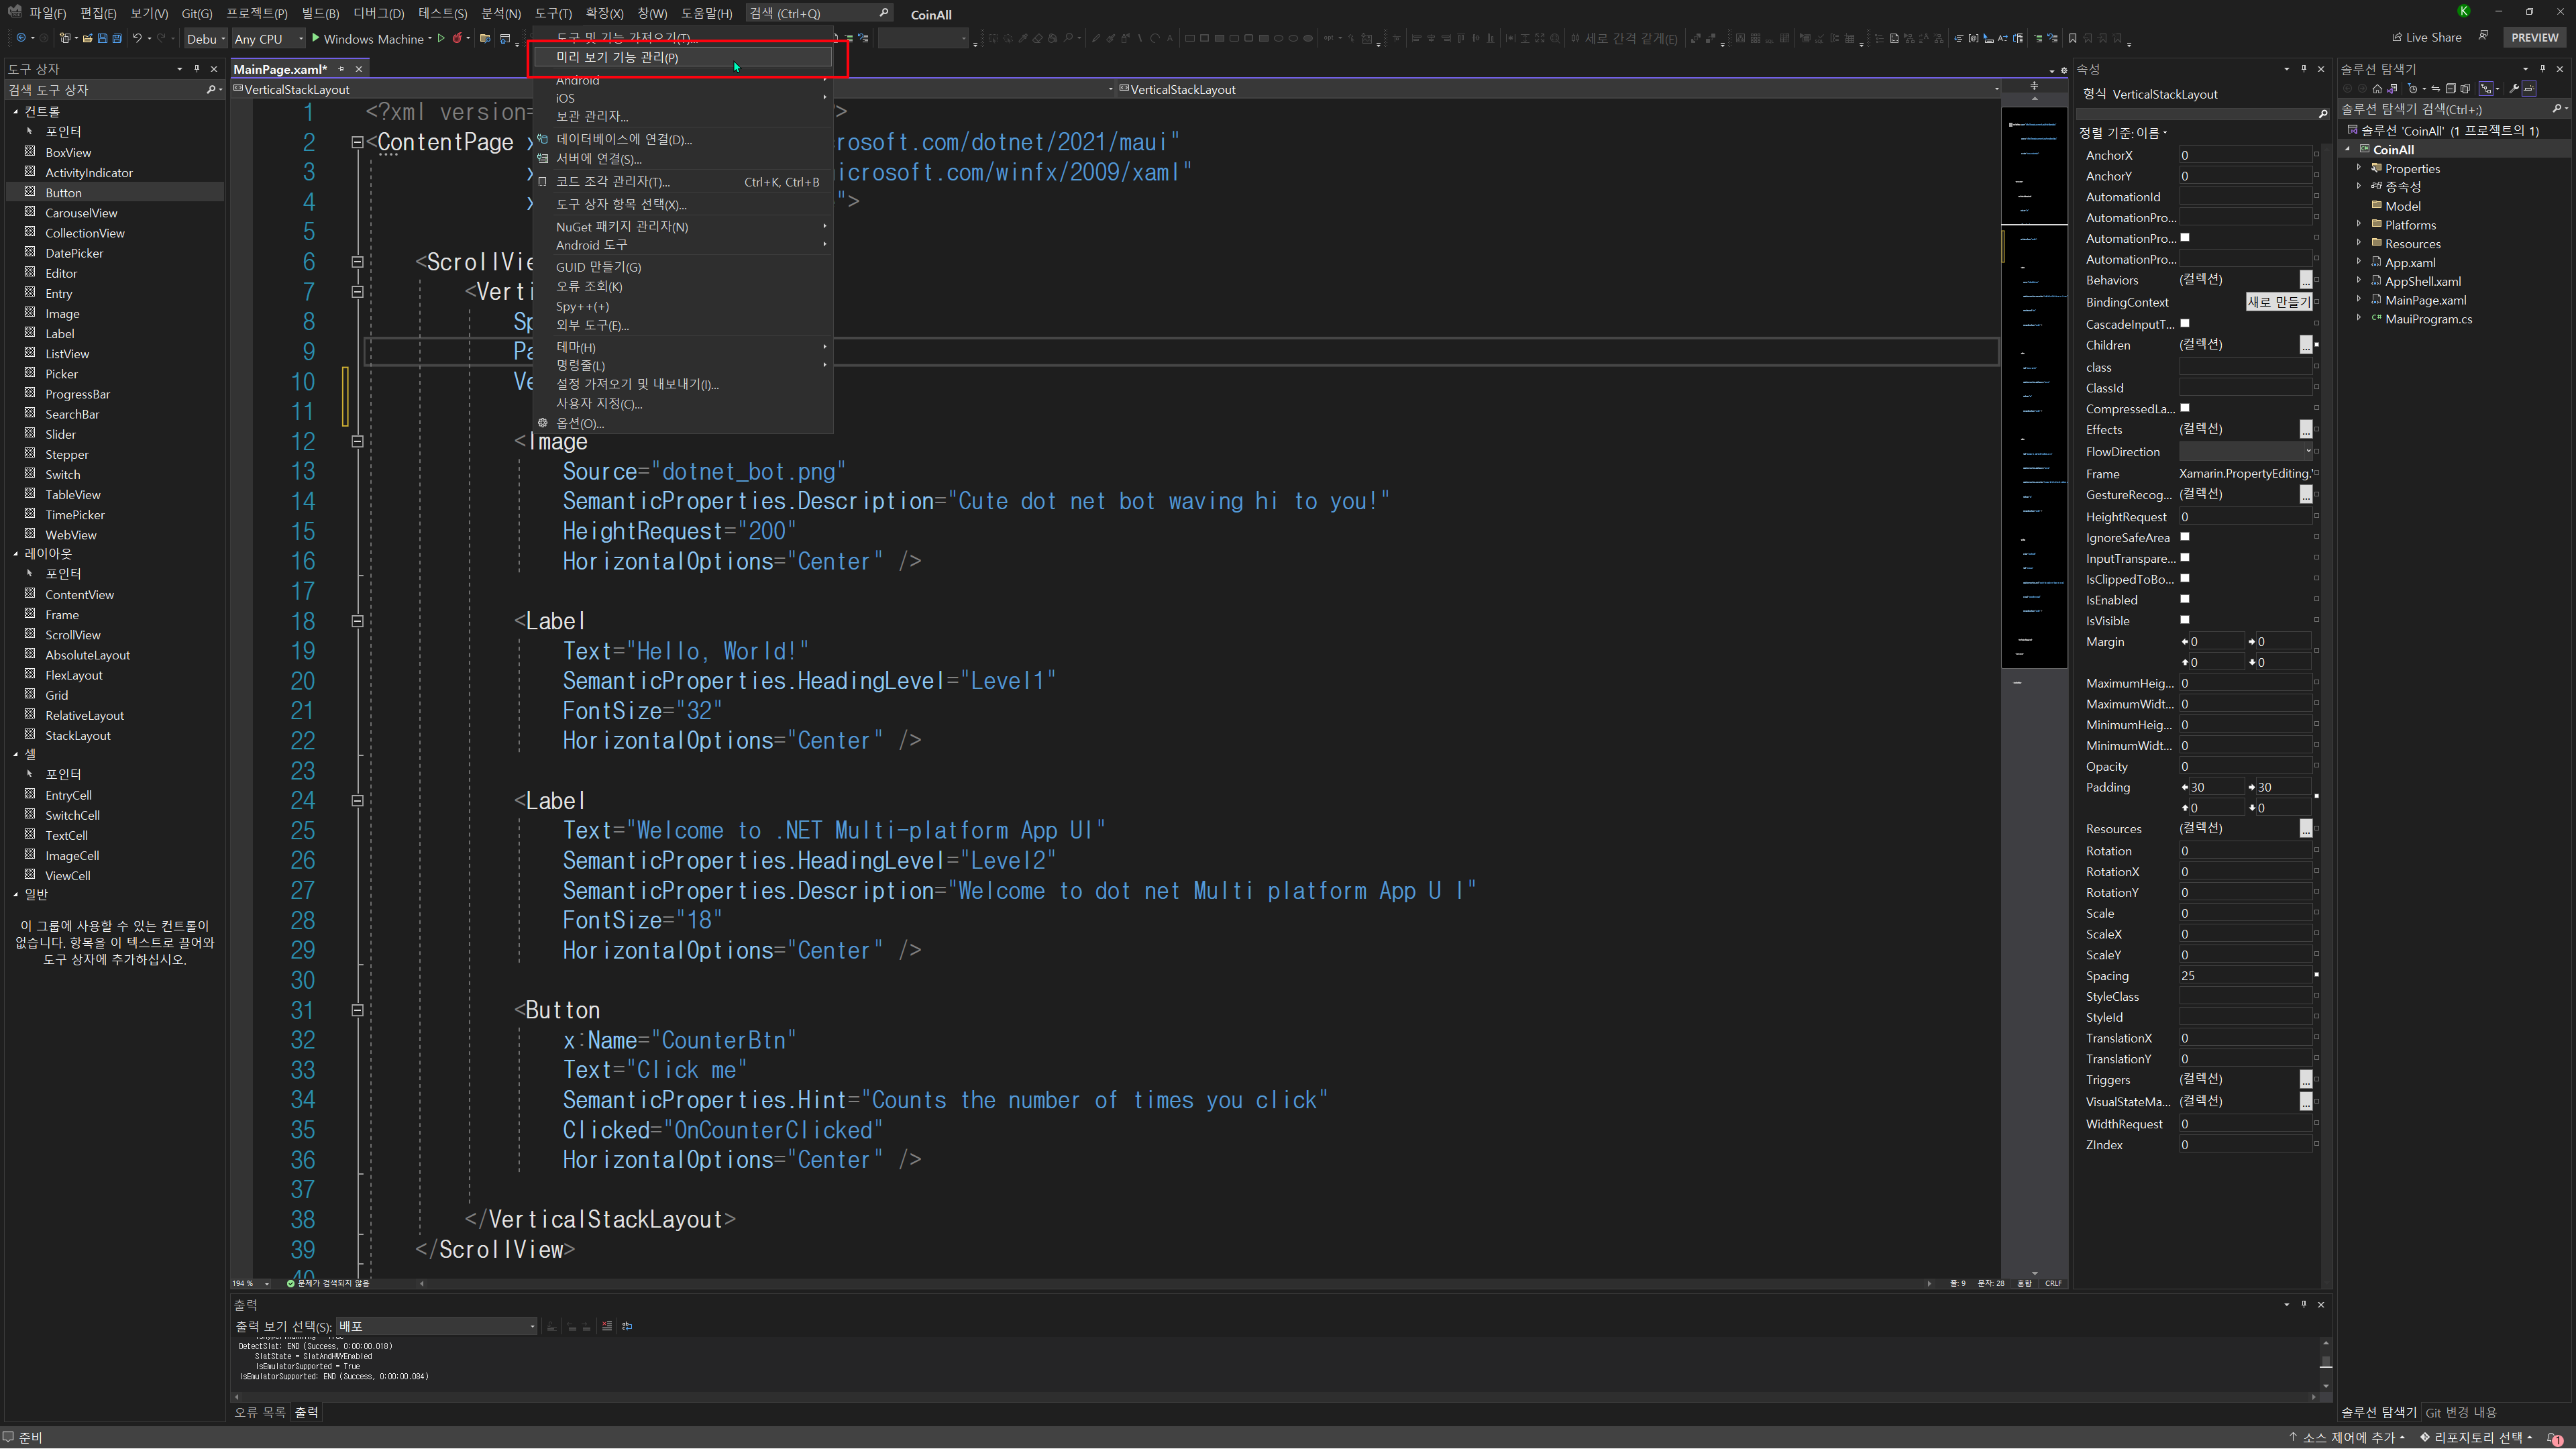Image resolution: width=2576 pixels, height=1449 pixels.
Task: Switch to the Error List tab at the bottom
Action: click(x=259, y=1412)
